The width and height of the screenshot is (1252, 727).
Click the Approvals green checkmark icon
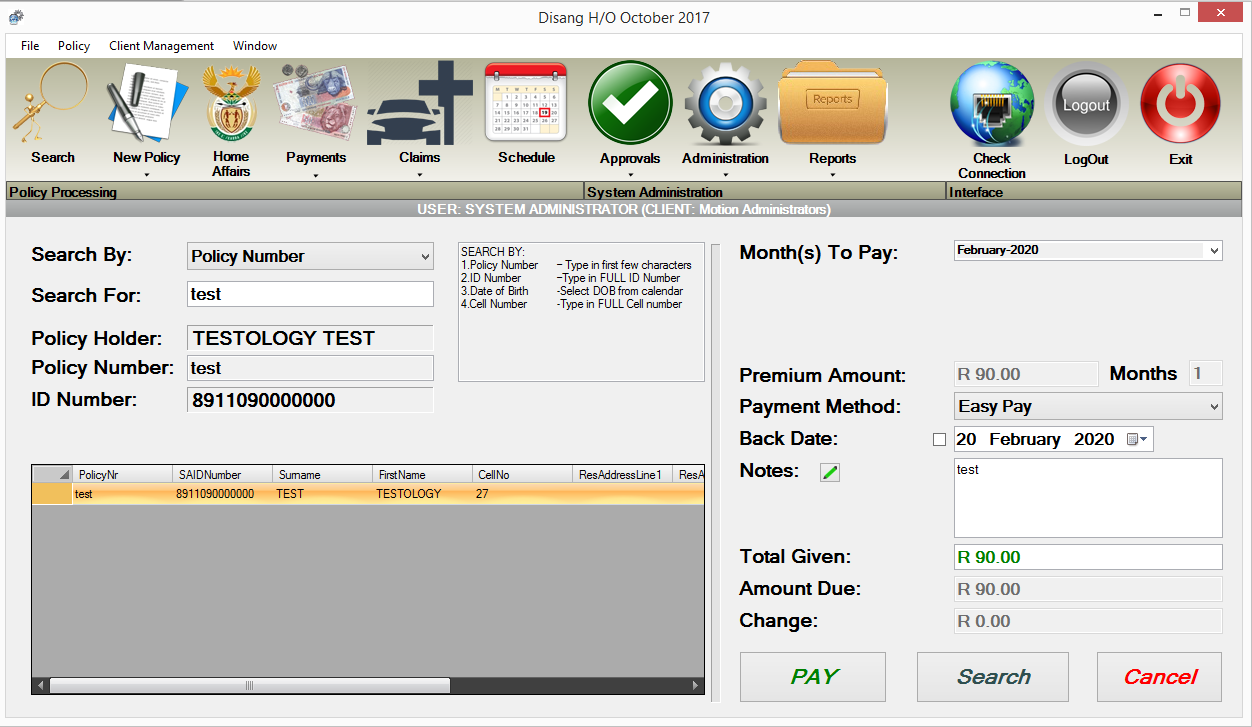click(630, 105)
